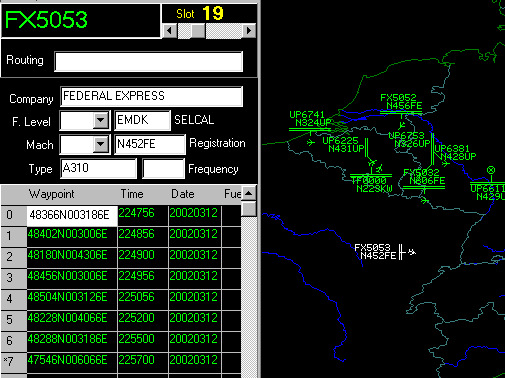Select the FX5053 aircraft icon on map
505x378 pixels.
412,252
